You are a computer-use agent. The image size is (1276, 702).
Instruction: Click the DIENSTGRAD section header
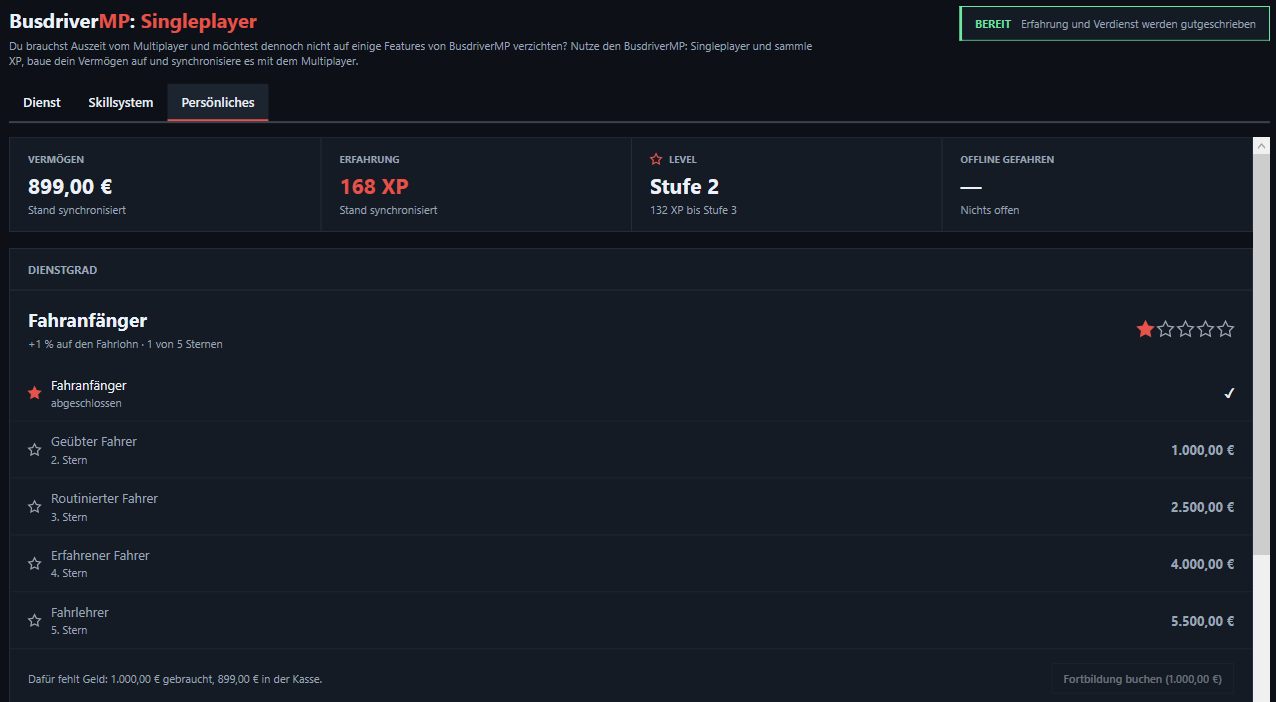62,270
